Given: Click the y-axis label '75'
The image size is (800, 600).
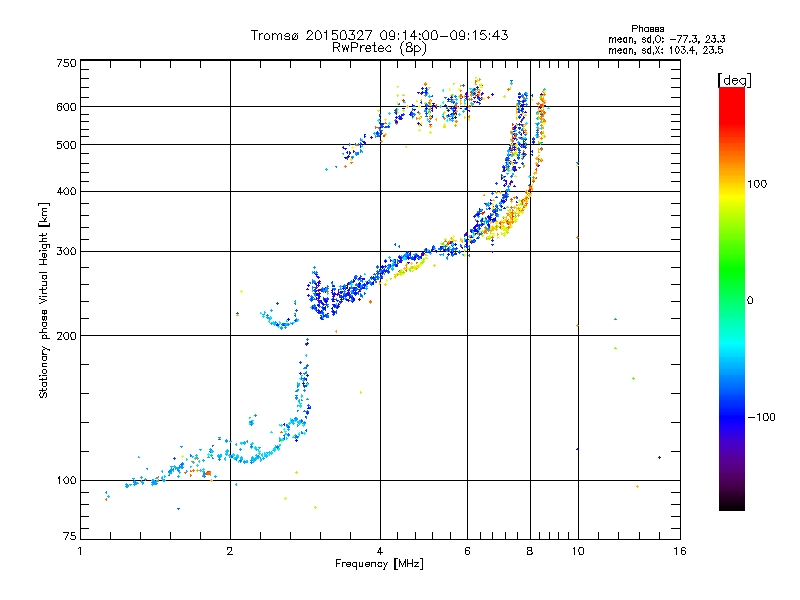Looking at the screenshot, I should point(69,536).
